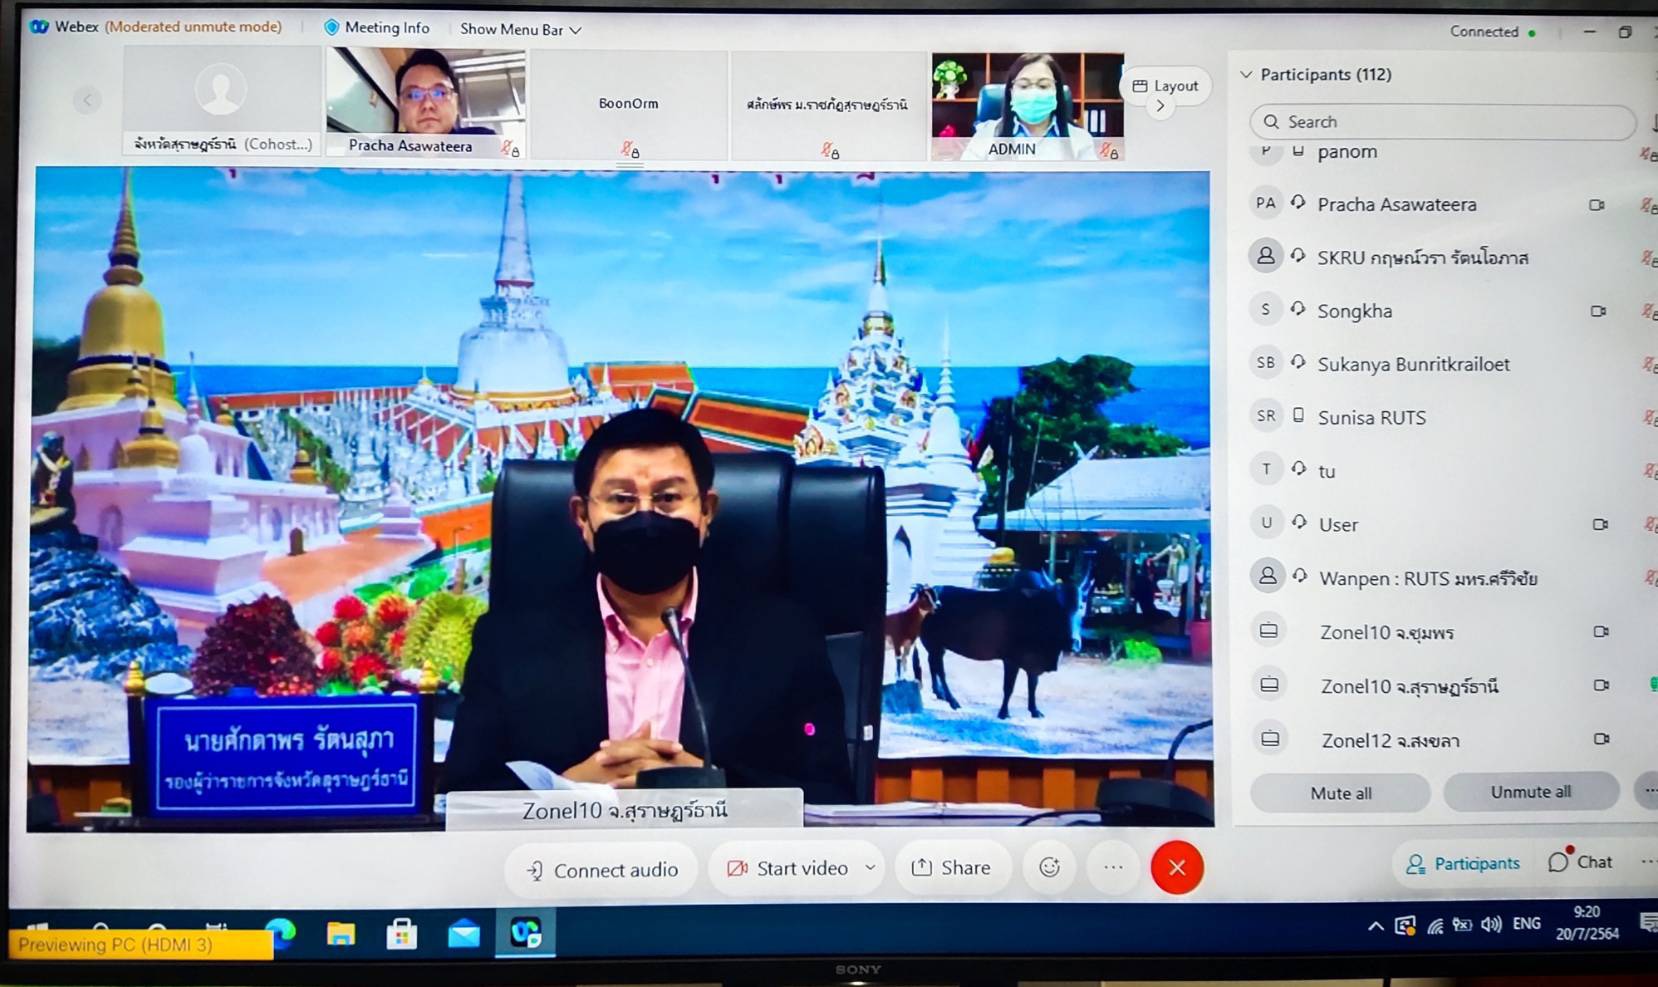Open Meeting Info panel
Image resolution: width=1658 pixels, height=987 pixels.
click(x=377, y=28)
